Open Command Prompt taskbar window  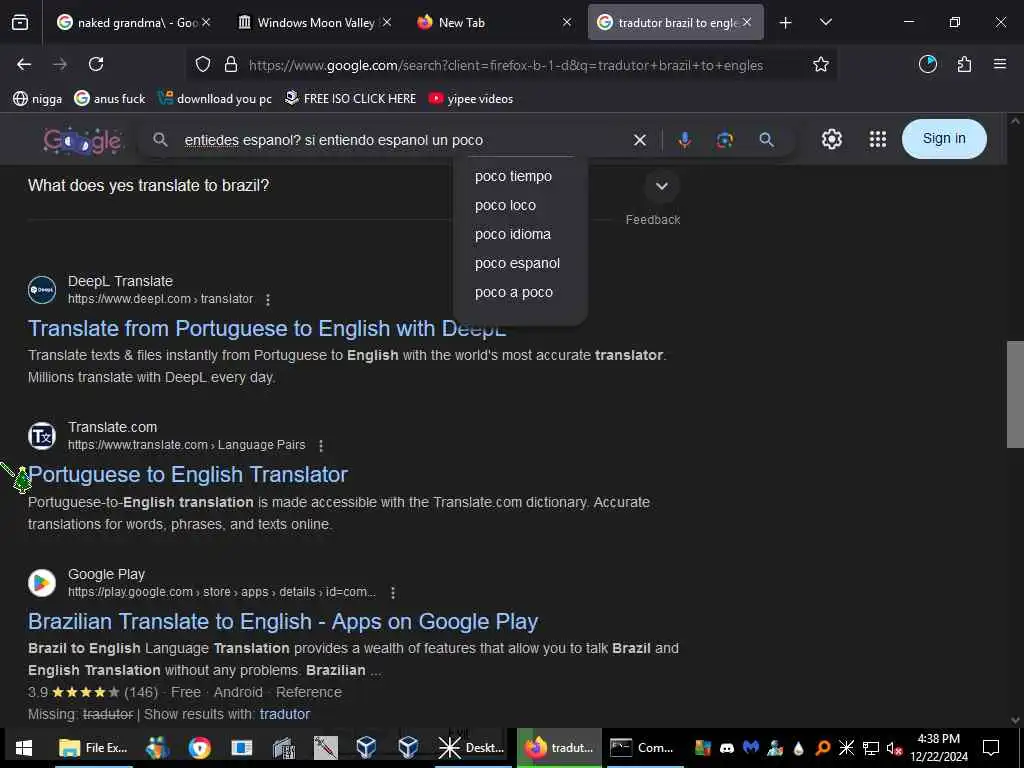click(643, 748)
